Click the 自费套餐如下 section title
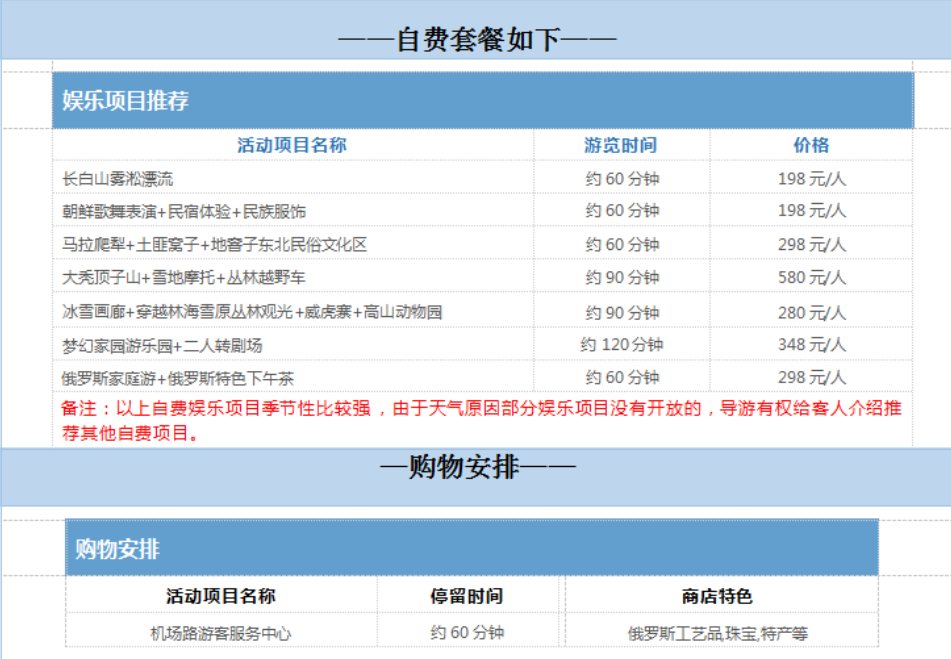Image resolution: width=951 pixels, height=659 pixels. point(476,40)
